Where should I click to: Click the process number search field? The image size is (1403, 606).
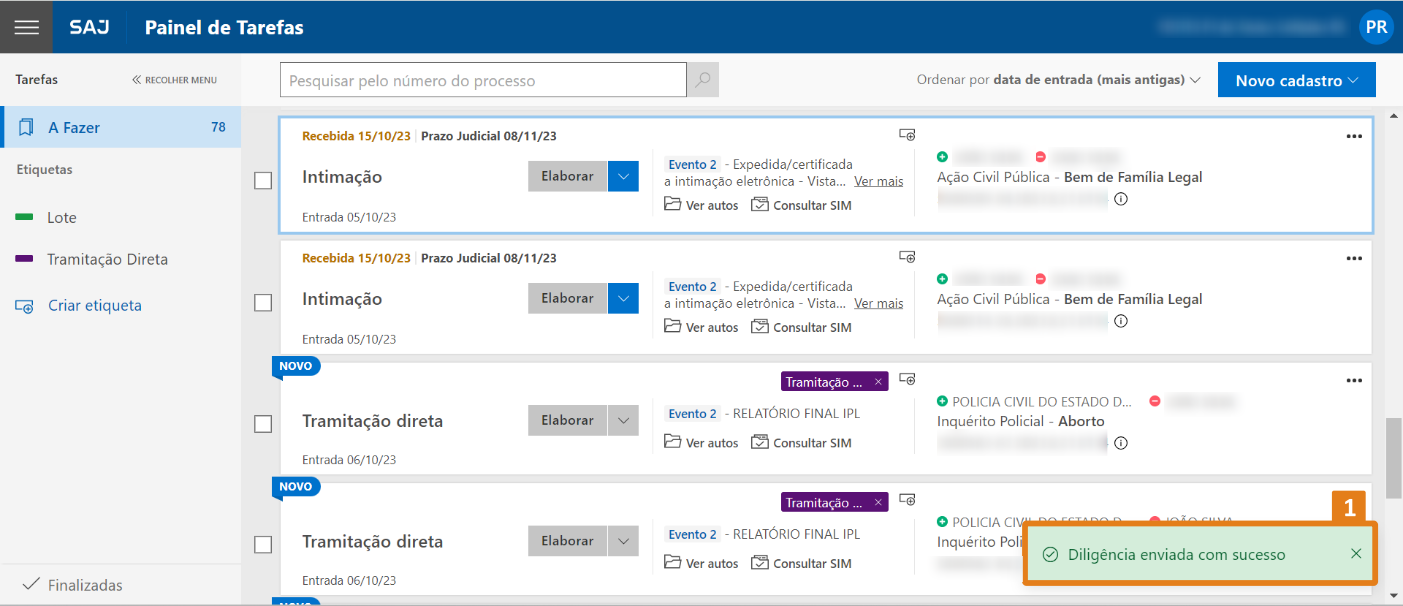(482, 80)
